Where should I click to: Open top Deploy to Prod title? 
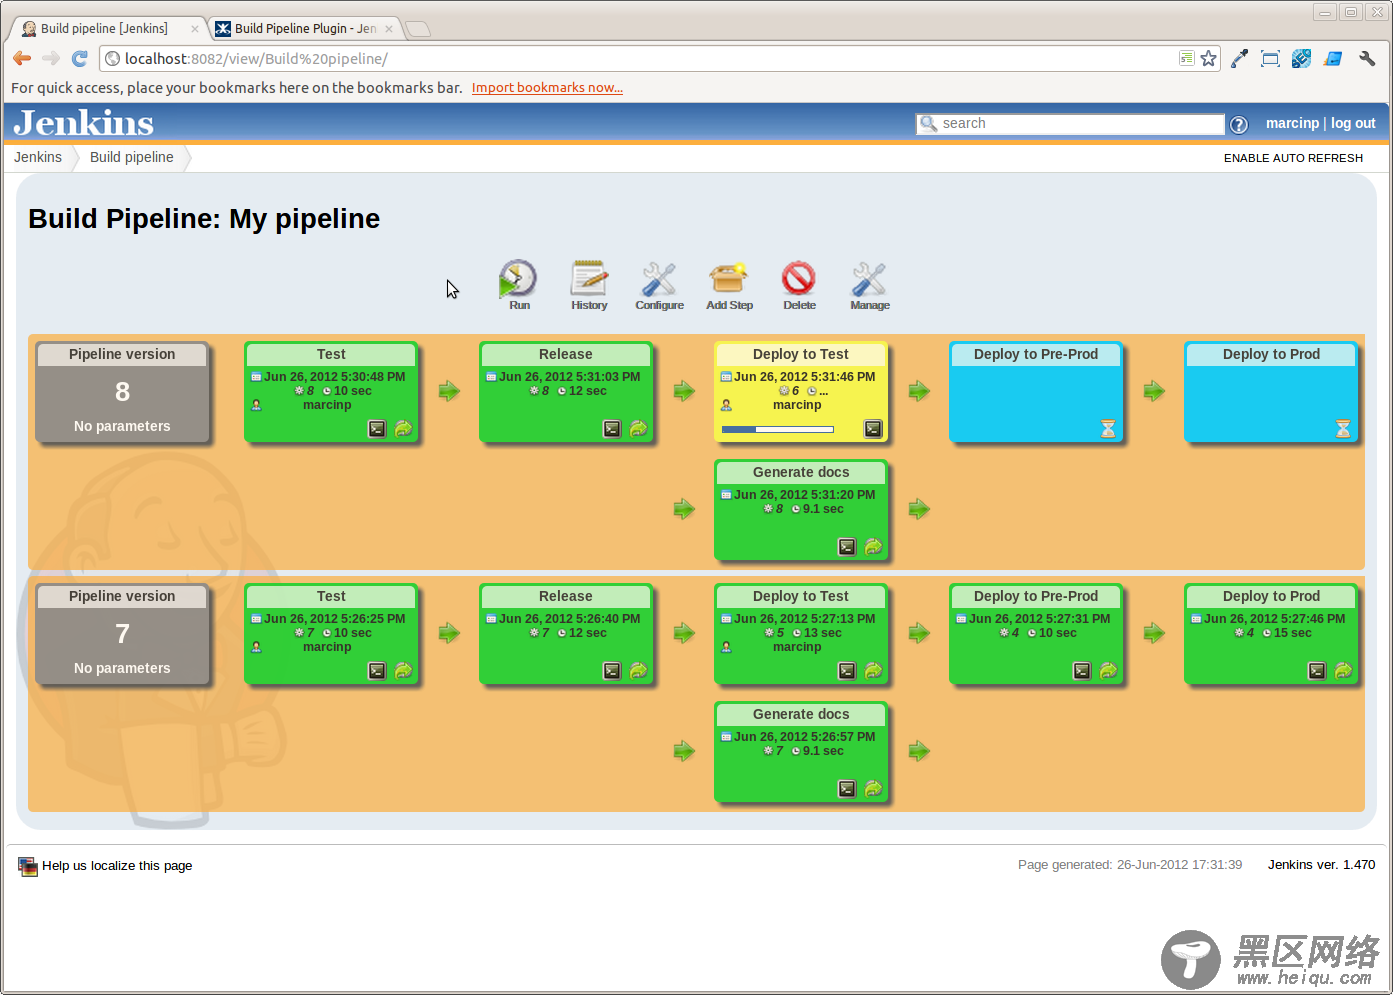point(1271,354)
